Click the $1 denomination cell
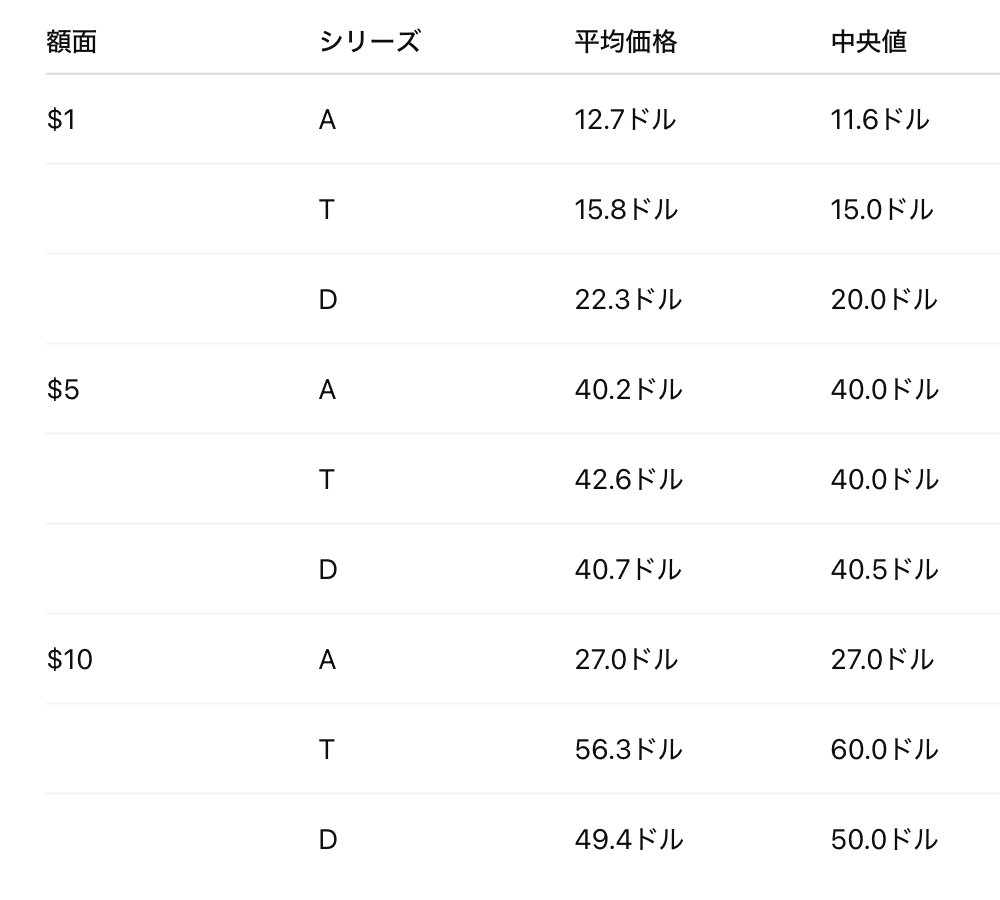 click(x=61, y=120)
